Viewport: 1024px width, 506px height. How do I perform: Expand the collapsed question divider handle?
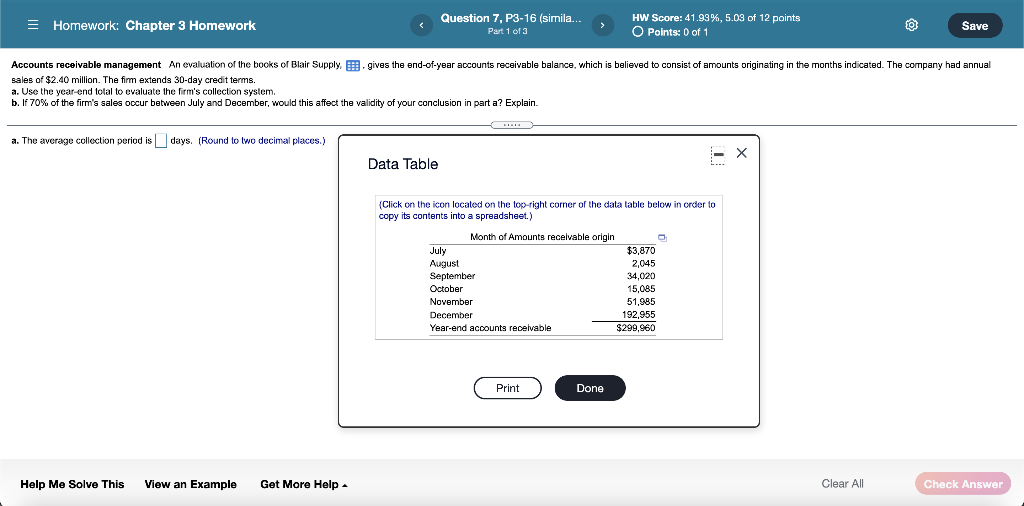[x=512, y=125]
